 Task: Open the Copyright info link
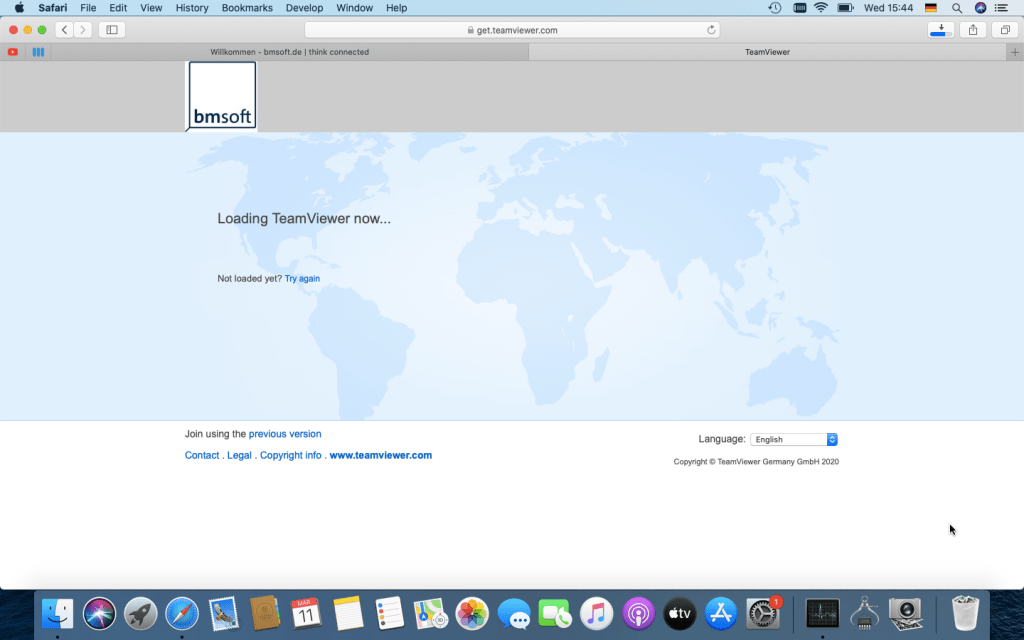click(x=291, y=455)
